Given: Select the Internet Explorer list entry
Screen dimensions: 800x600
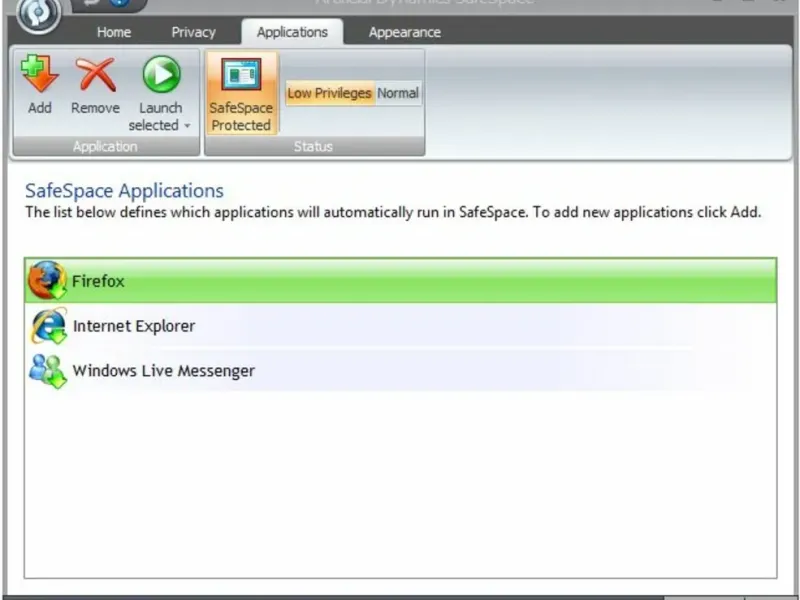Looking at the screenshot, I should (401, 326).
